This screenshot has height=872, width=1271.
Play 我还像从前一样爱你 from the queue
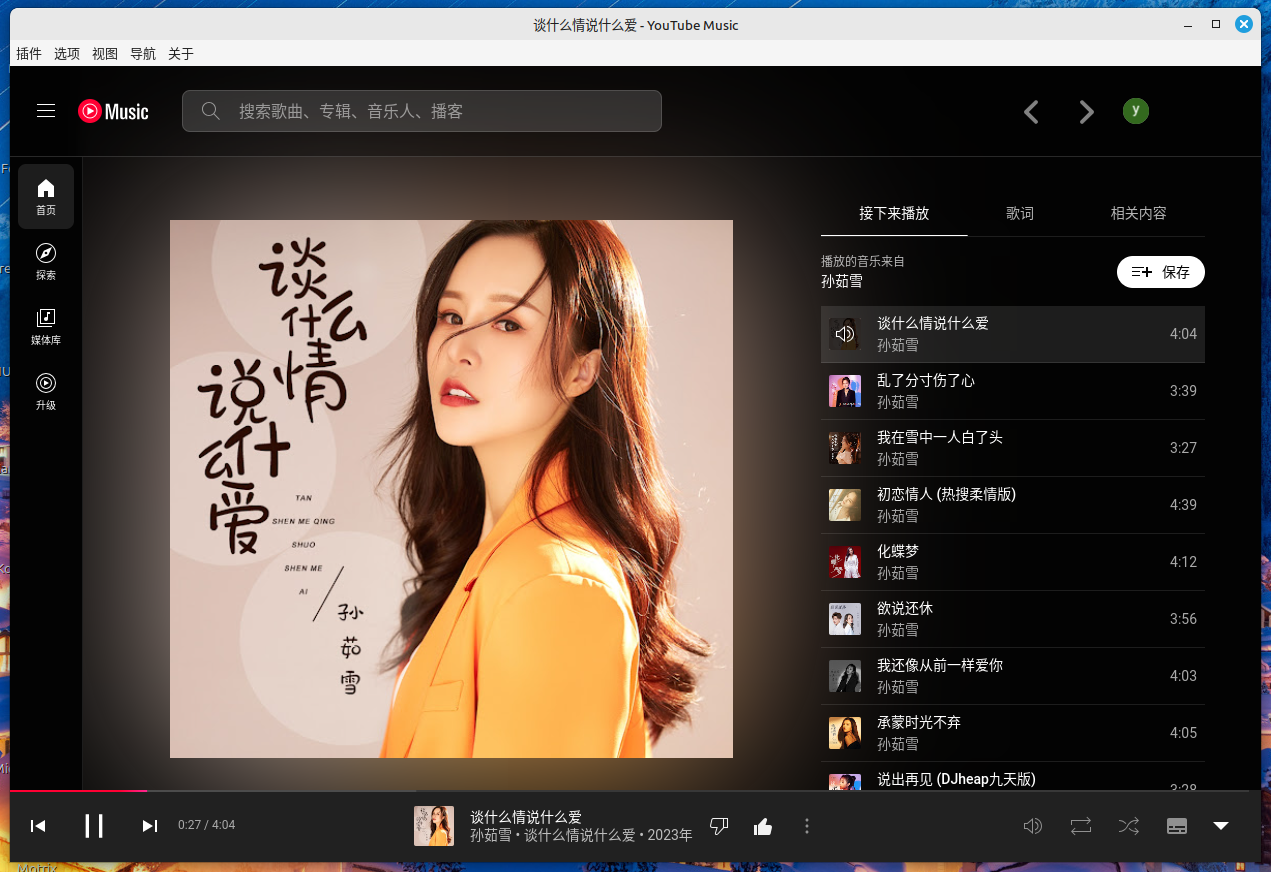[x=1013, y=676]
